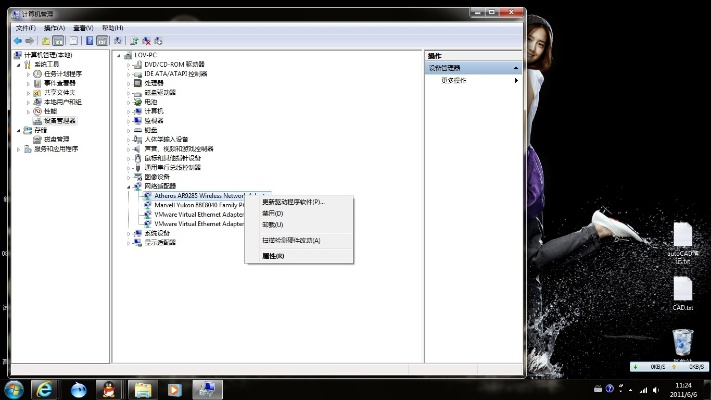Open the Recycle Bin on the desktop

[x=682, y=342]
